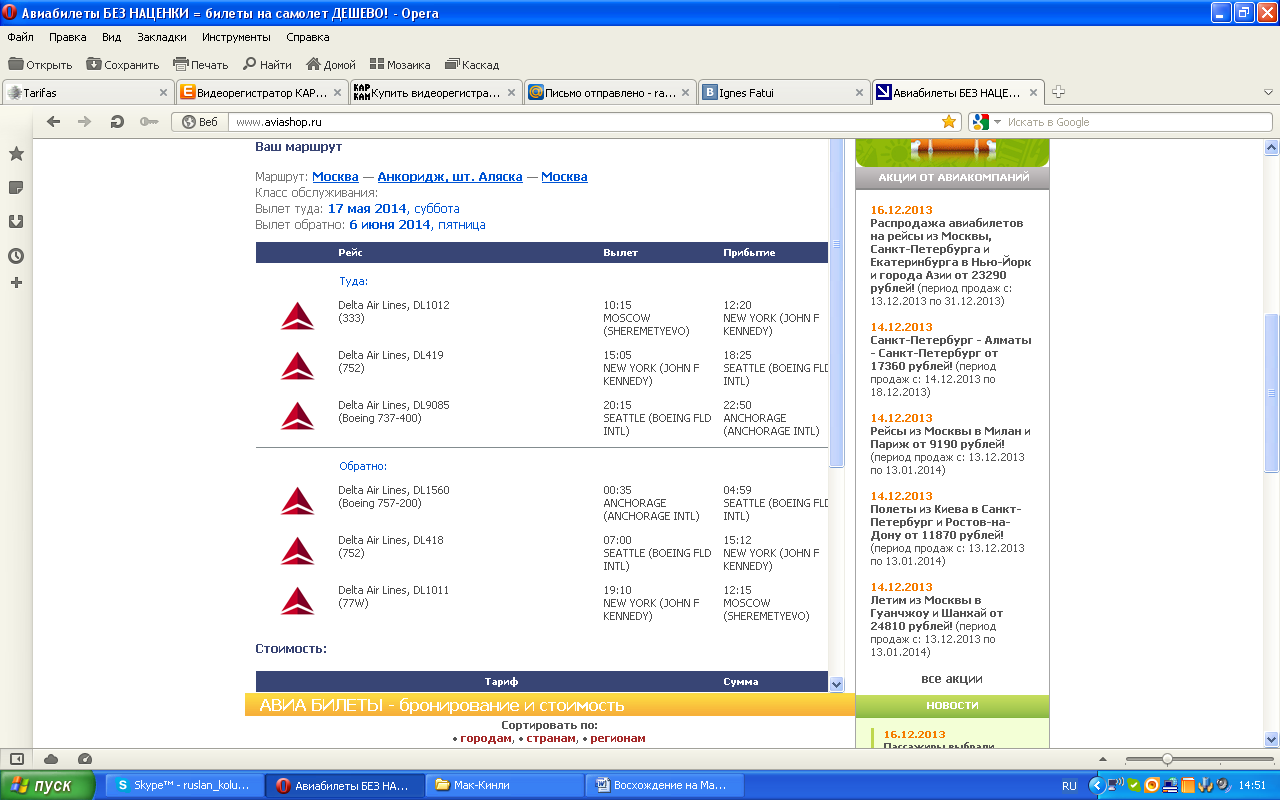Screen dimensions: 1280x800
Task: Sort by регионам link
Action: (x=618, y=739)
